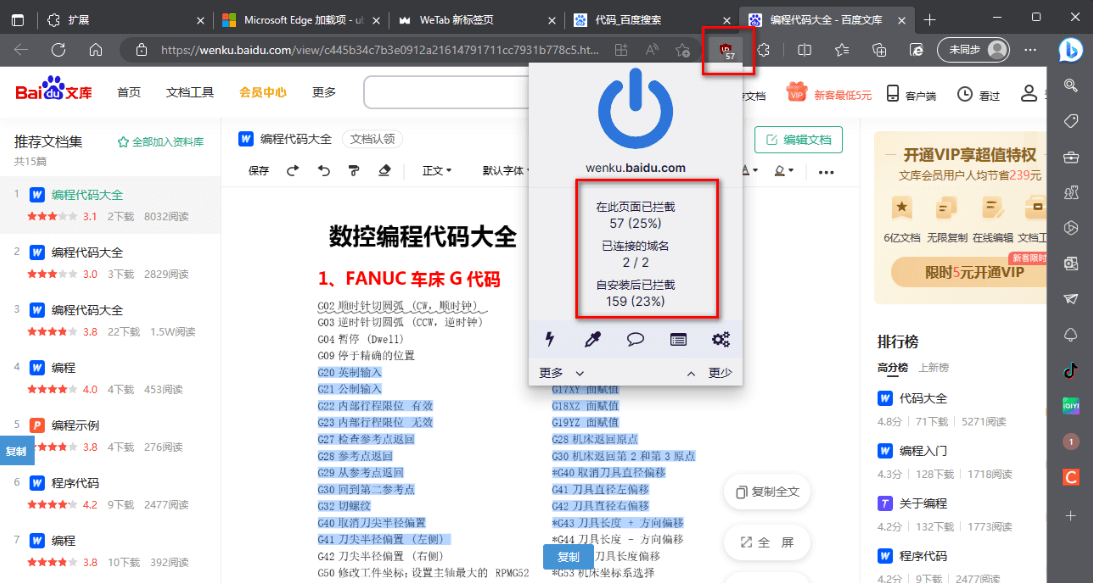
Task: Open Edge collections icon
Action: click(879, 50)
